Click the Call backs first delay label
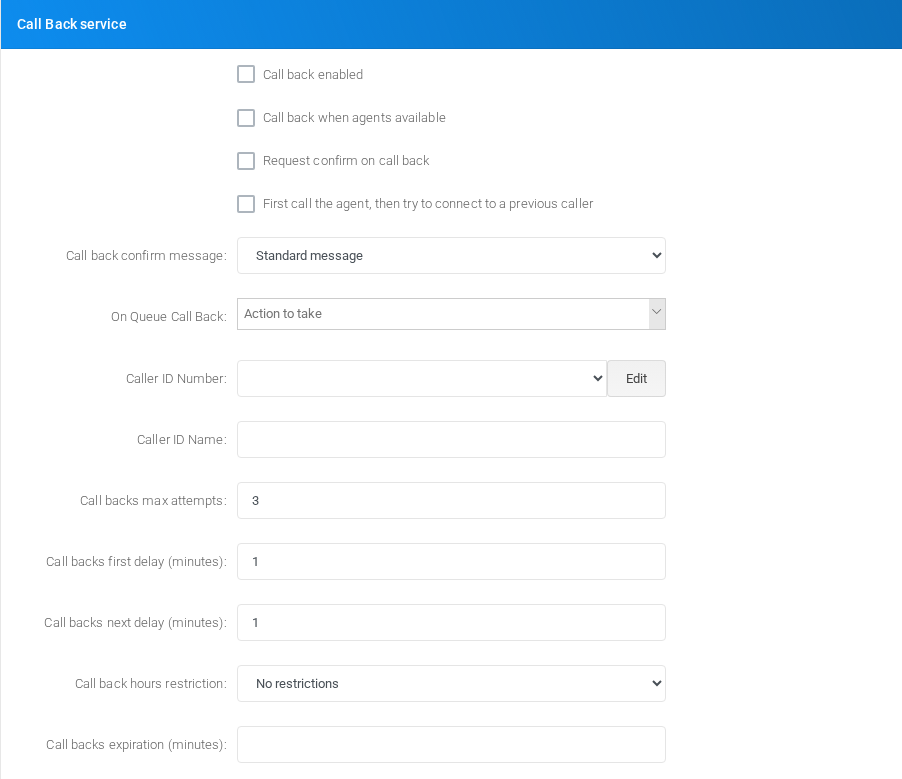 136,562
